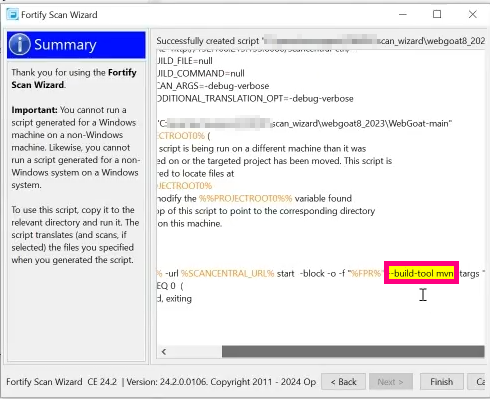Minimize the Fortify Scan Wizard window
Viewport: 490px width, 399px height.
403,14
